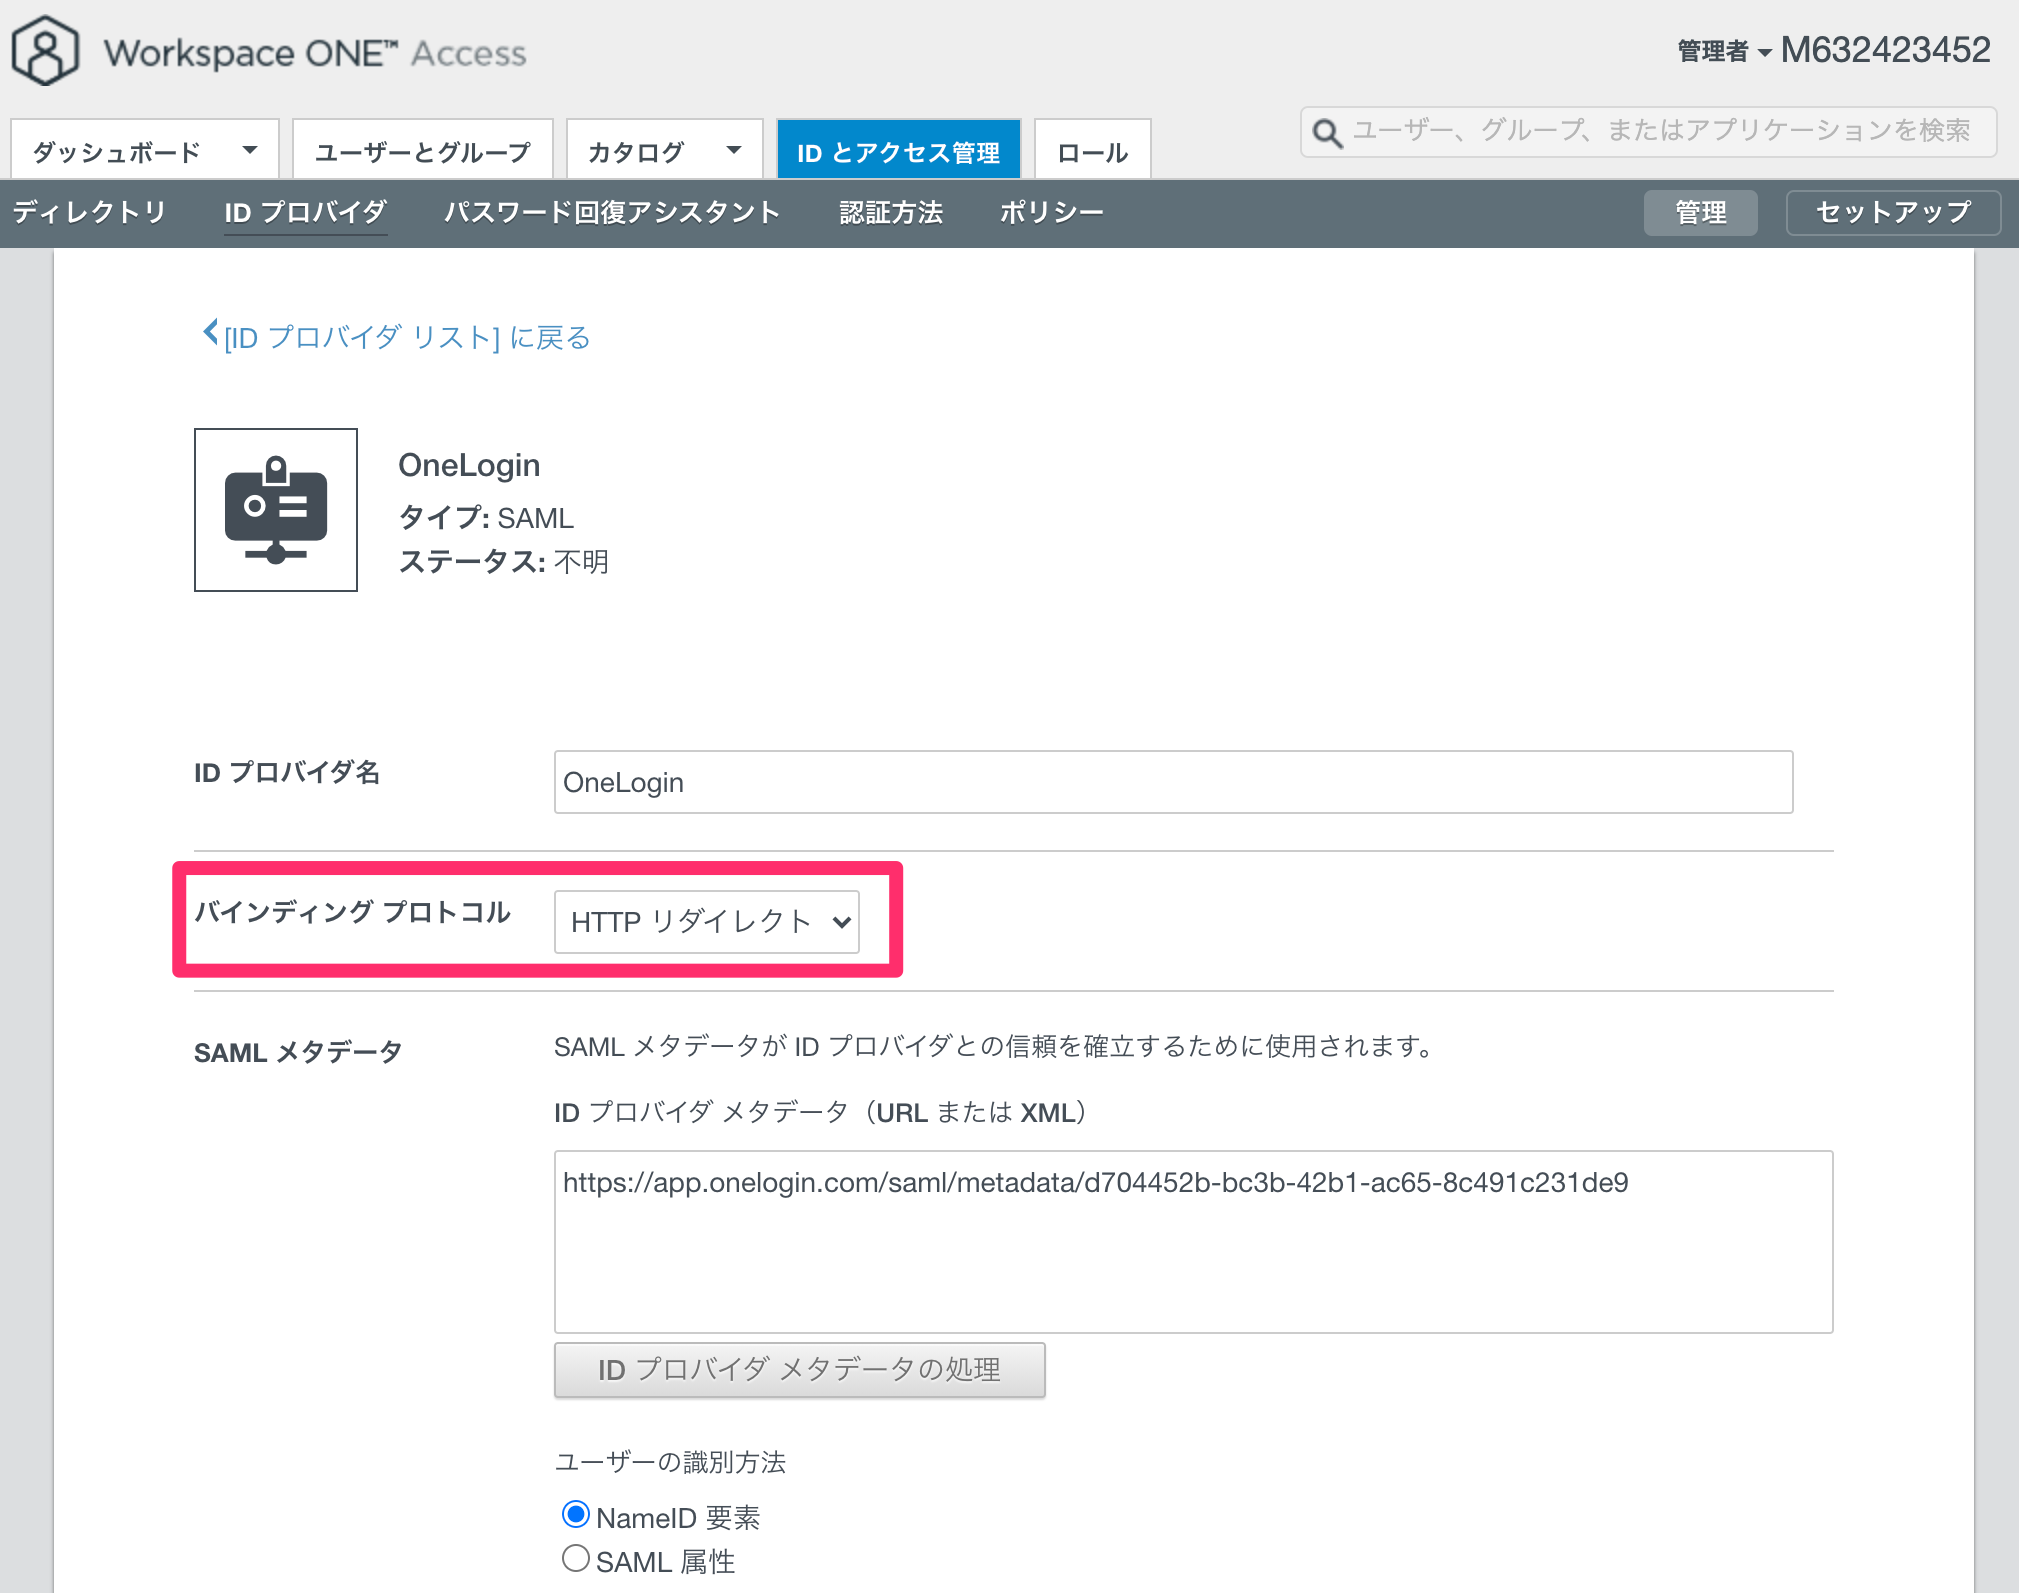Image resolution: width=2019 pixels, height=1593 pixels.
Task: Open the パスワード回復アシスタント submenu item
Action: click(x=612, y=212)
